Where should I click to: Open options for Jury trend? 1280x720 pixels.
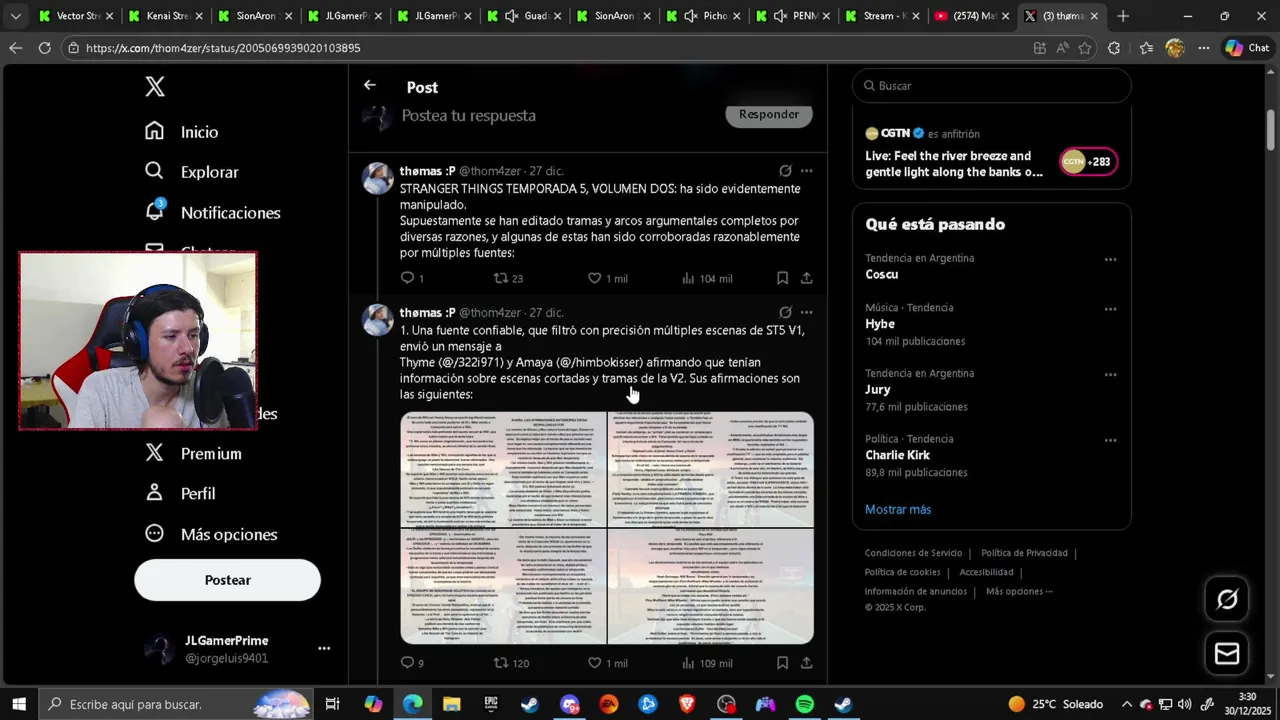point(1110,375)
